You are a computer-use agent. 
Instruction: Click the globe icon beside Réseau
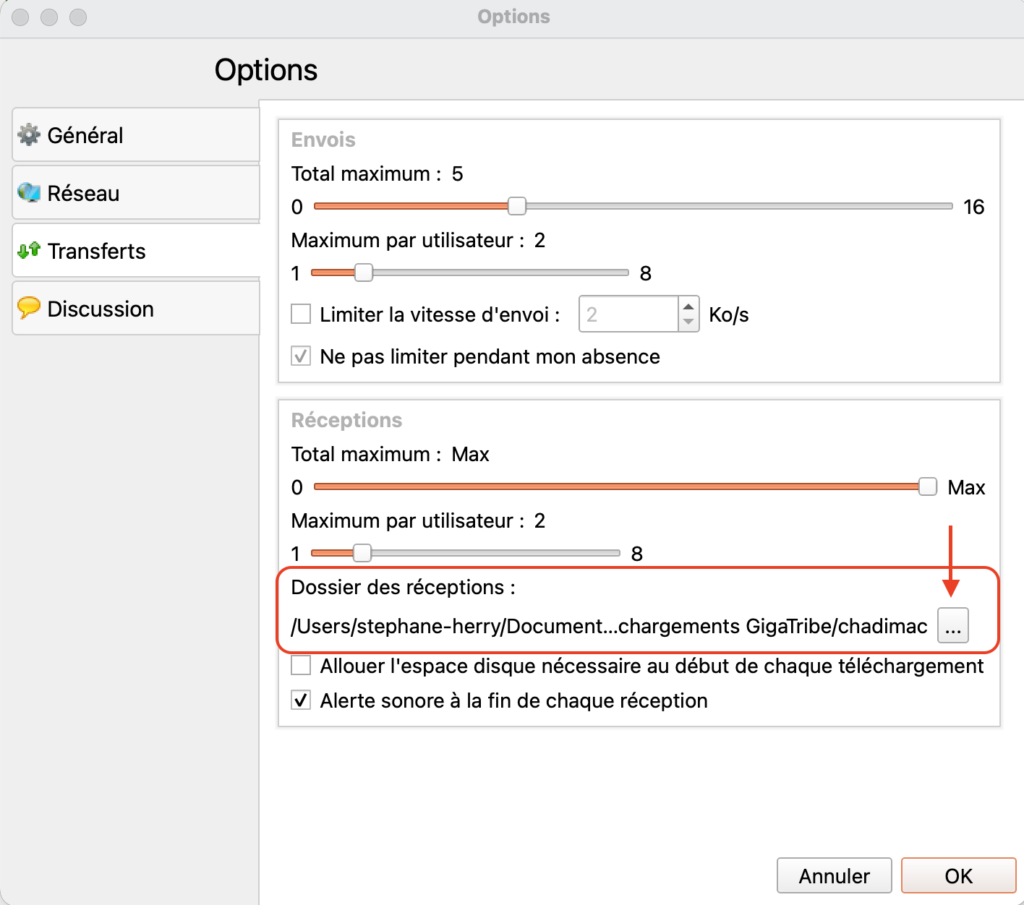[29, 193]
